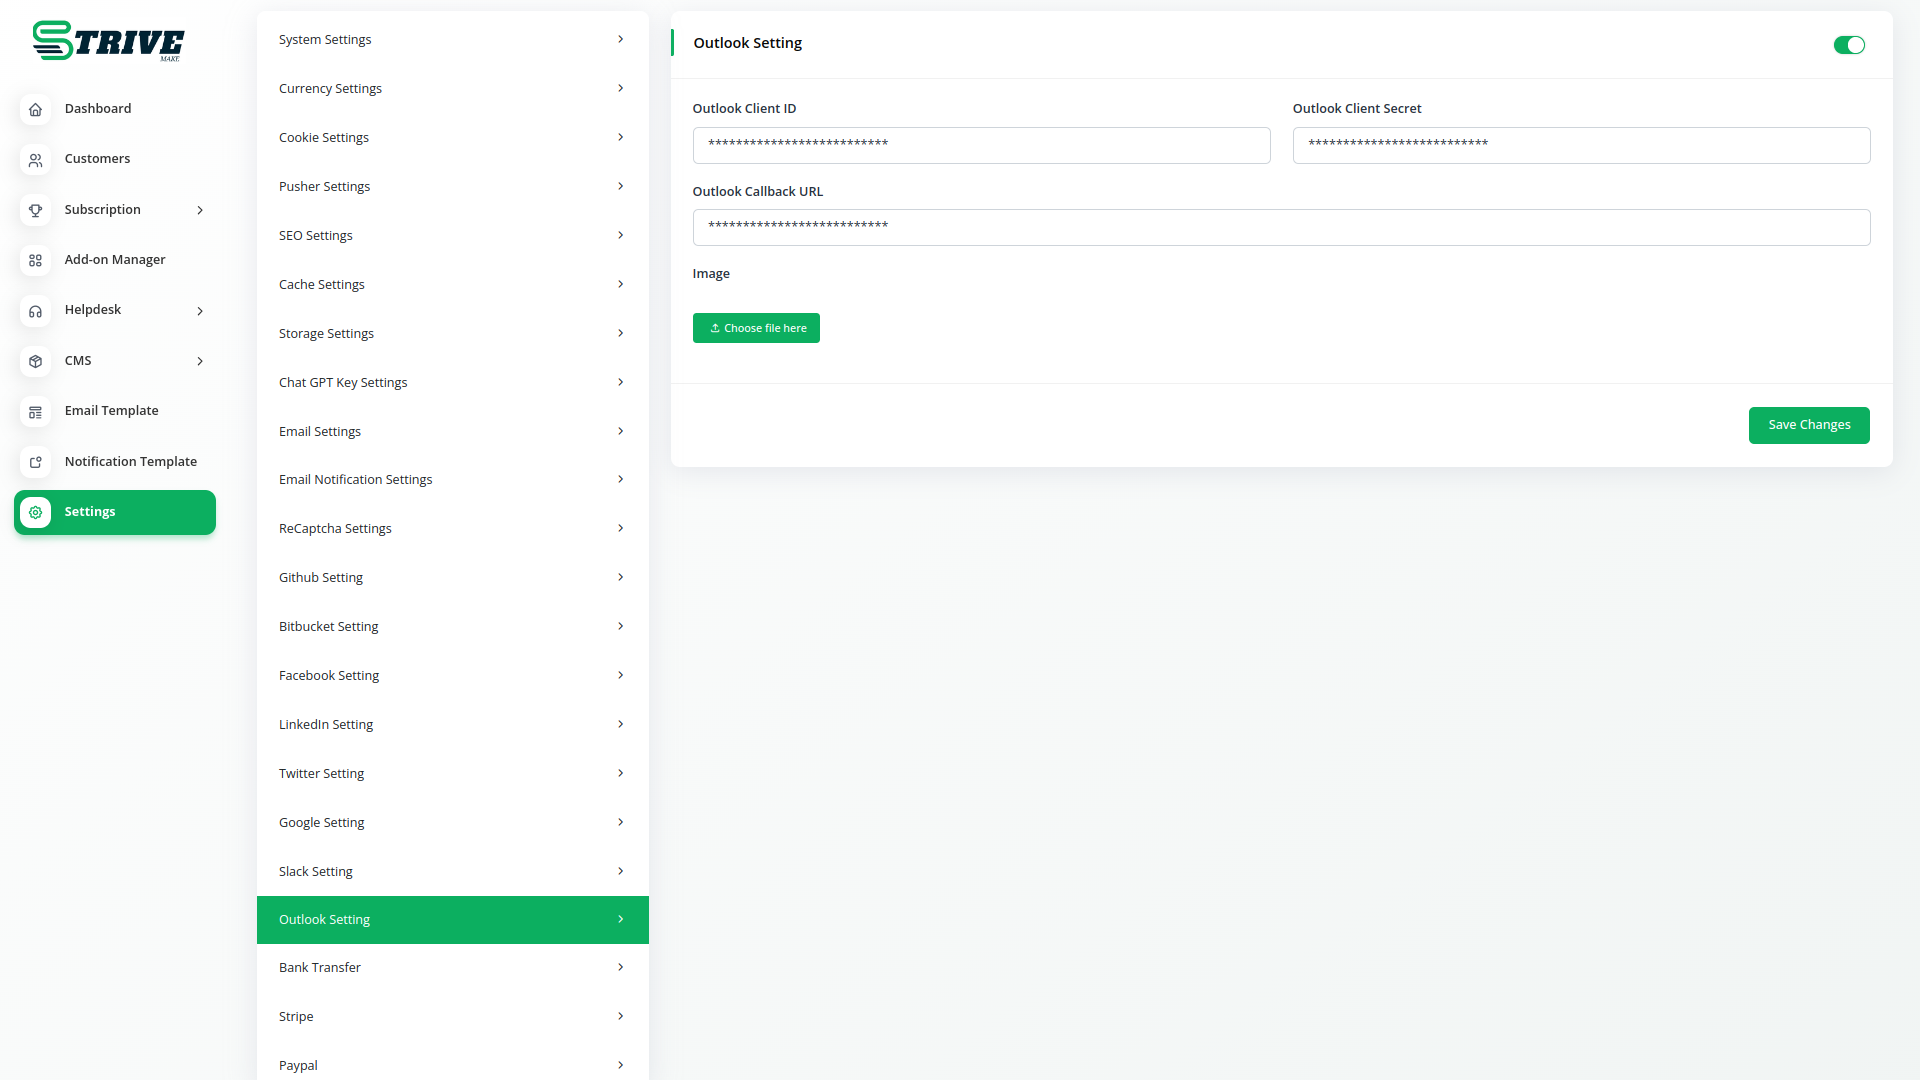
Task: Click the Add-on Manager grid icon
Action: click(36, 260)
